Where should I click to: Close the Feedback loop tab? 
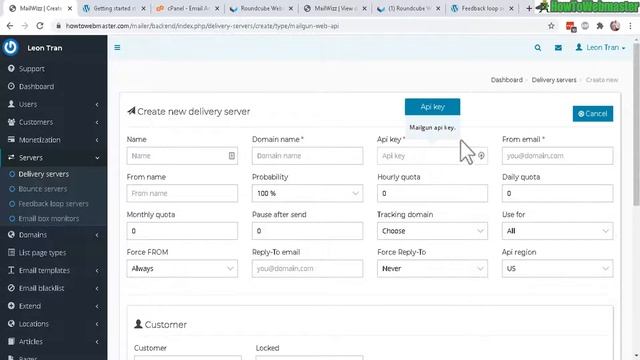pyautogui.click(x=511, y=8)
